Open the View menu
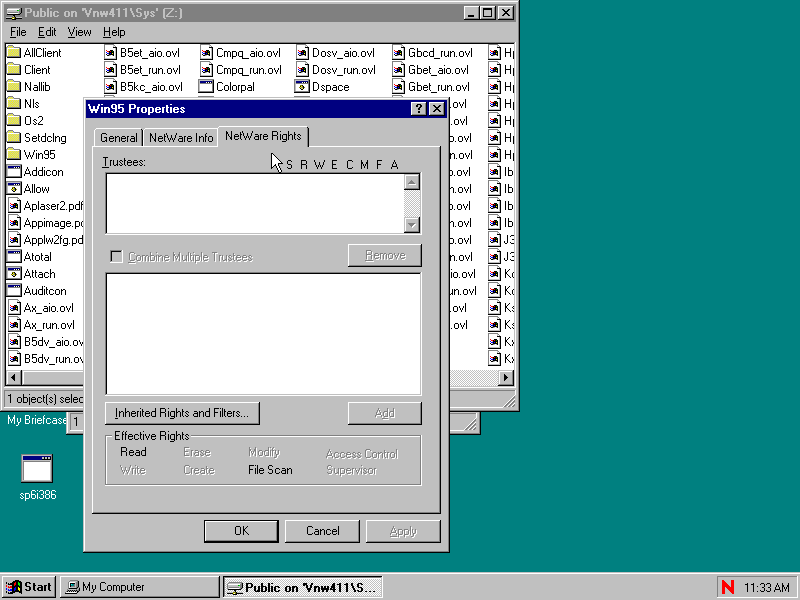 (x=79, y=32)
